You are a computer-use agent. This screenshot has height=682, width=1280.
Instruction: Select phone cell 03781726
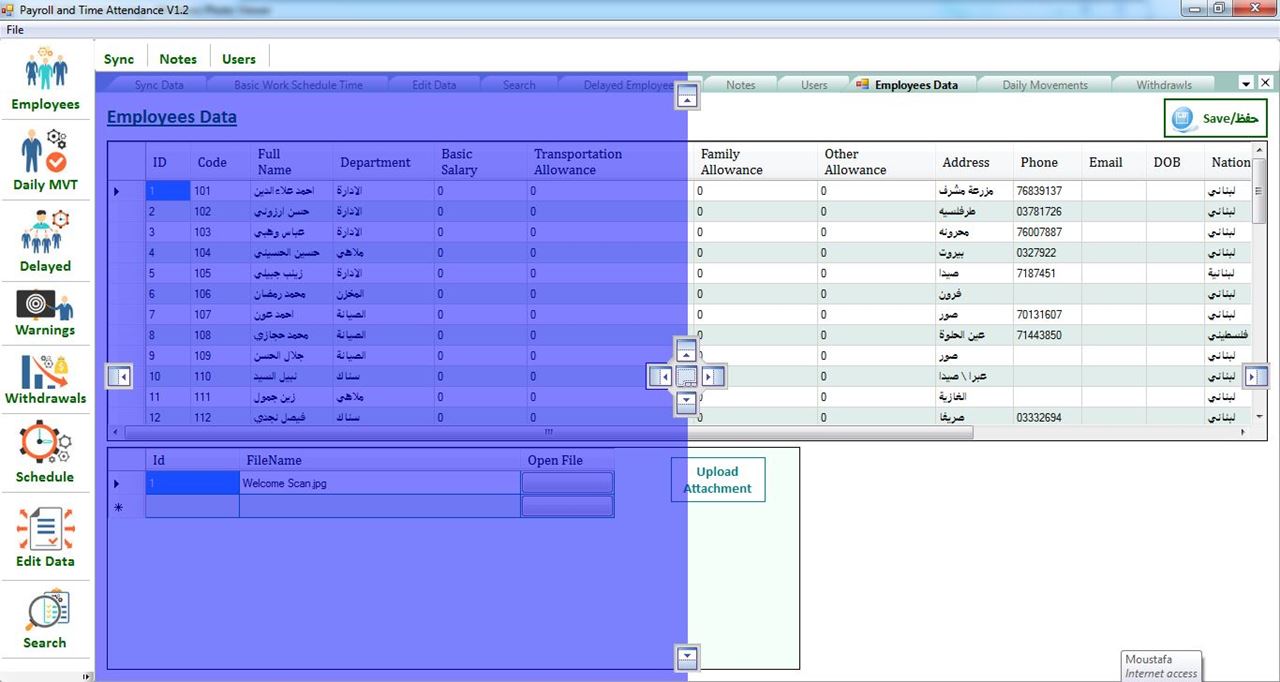point(1047,212)
